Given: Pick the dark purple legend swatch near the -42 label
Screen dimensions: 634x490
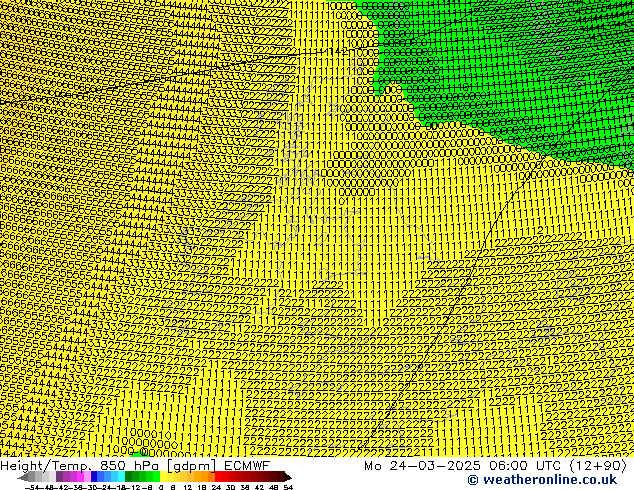Looking at the screenshot, I should [59, 477].
